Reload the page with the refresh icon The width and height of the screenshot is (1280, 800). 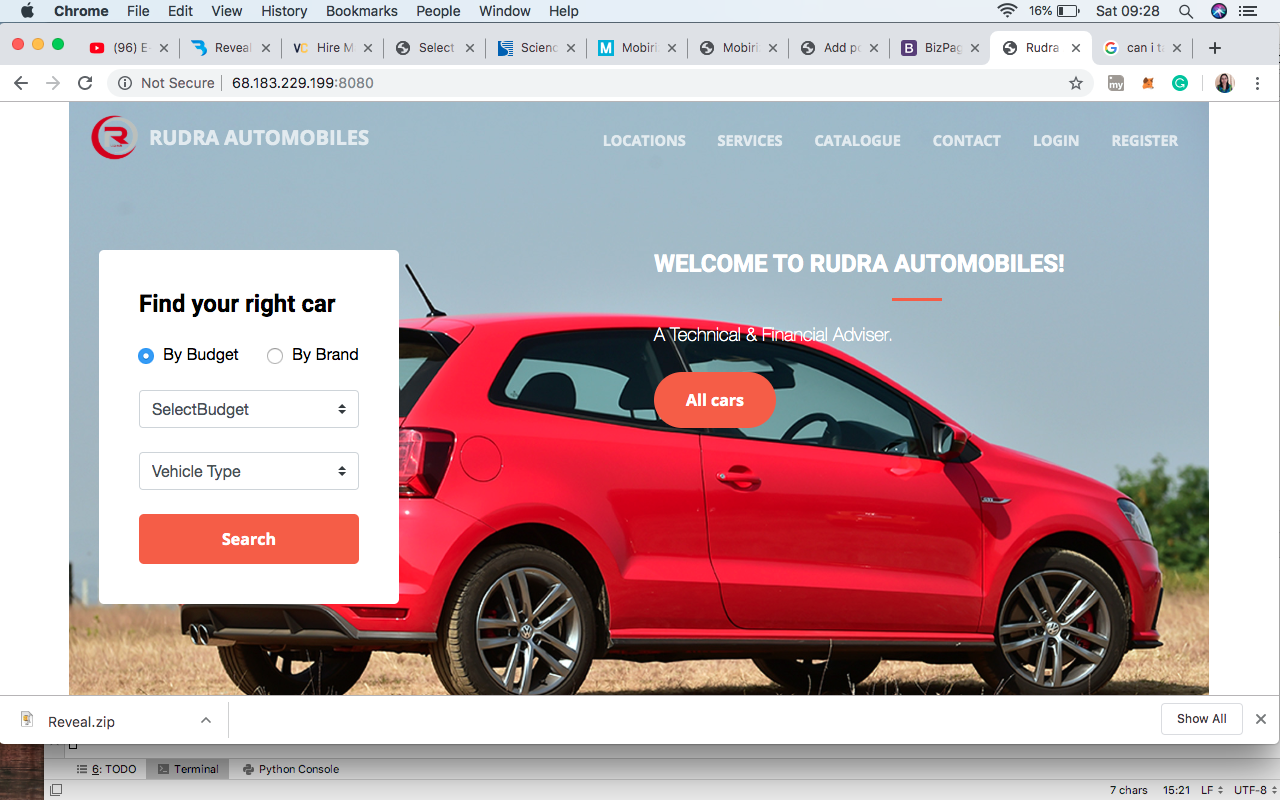tap(85, 83)
